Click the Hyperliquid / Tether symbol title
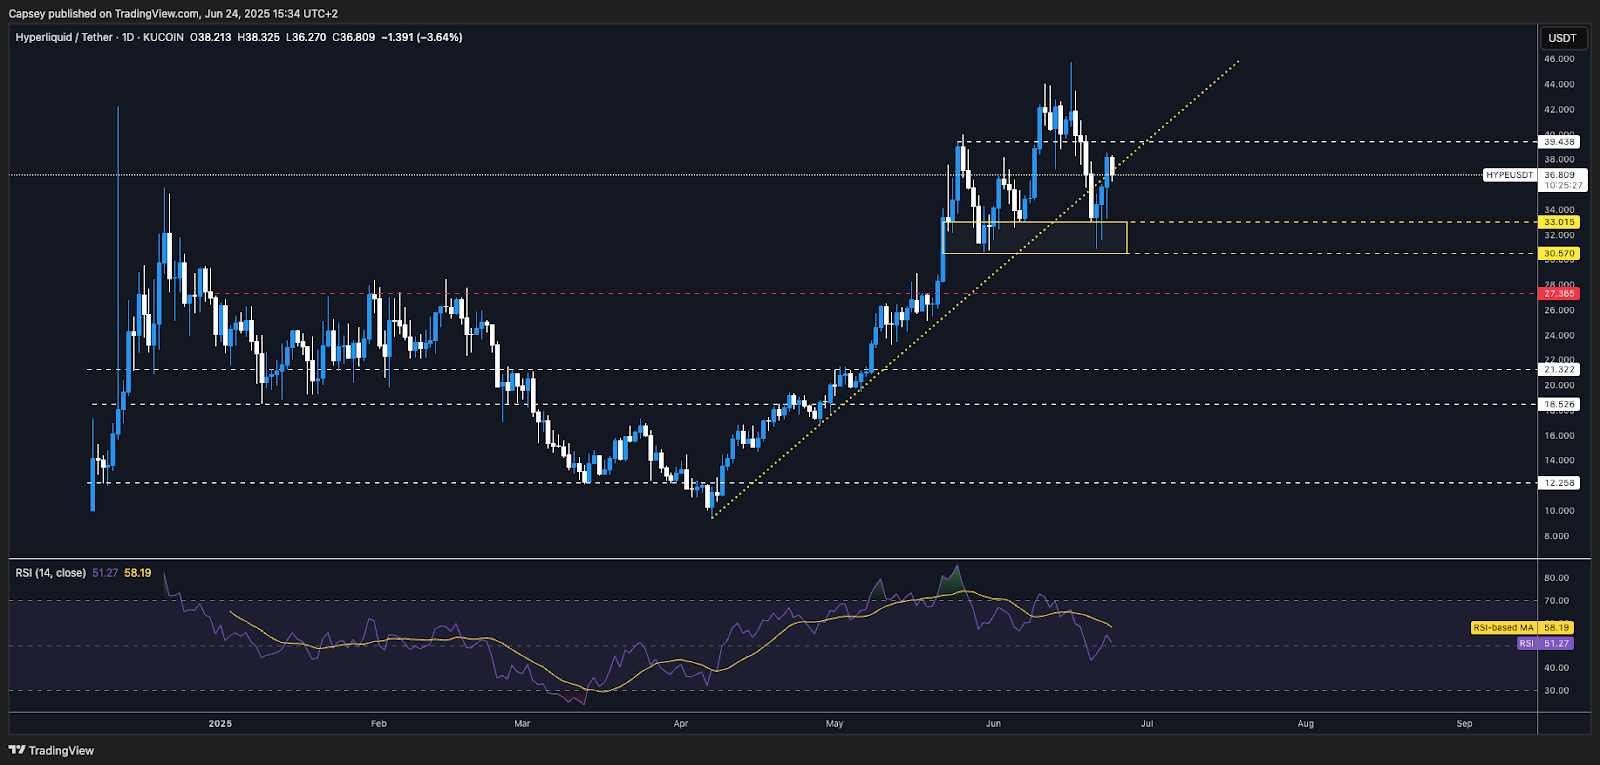This screenshot has width=1600, height=765. click(x=64, y=37)
